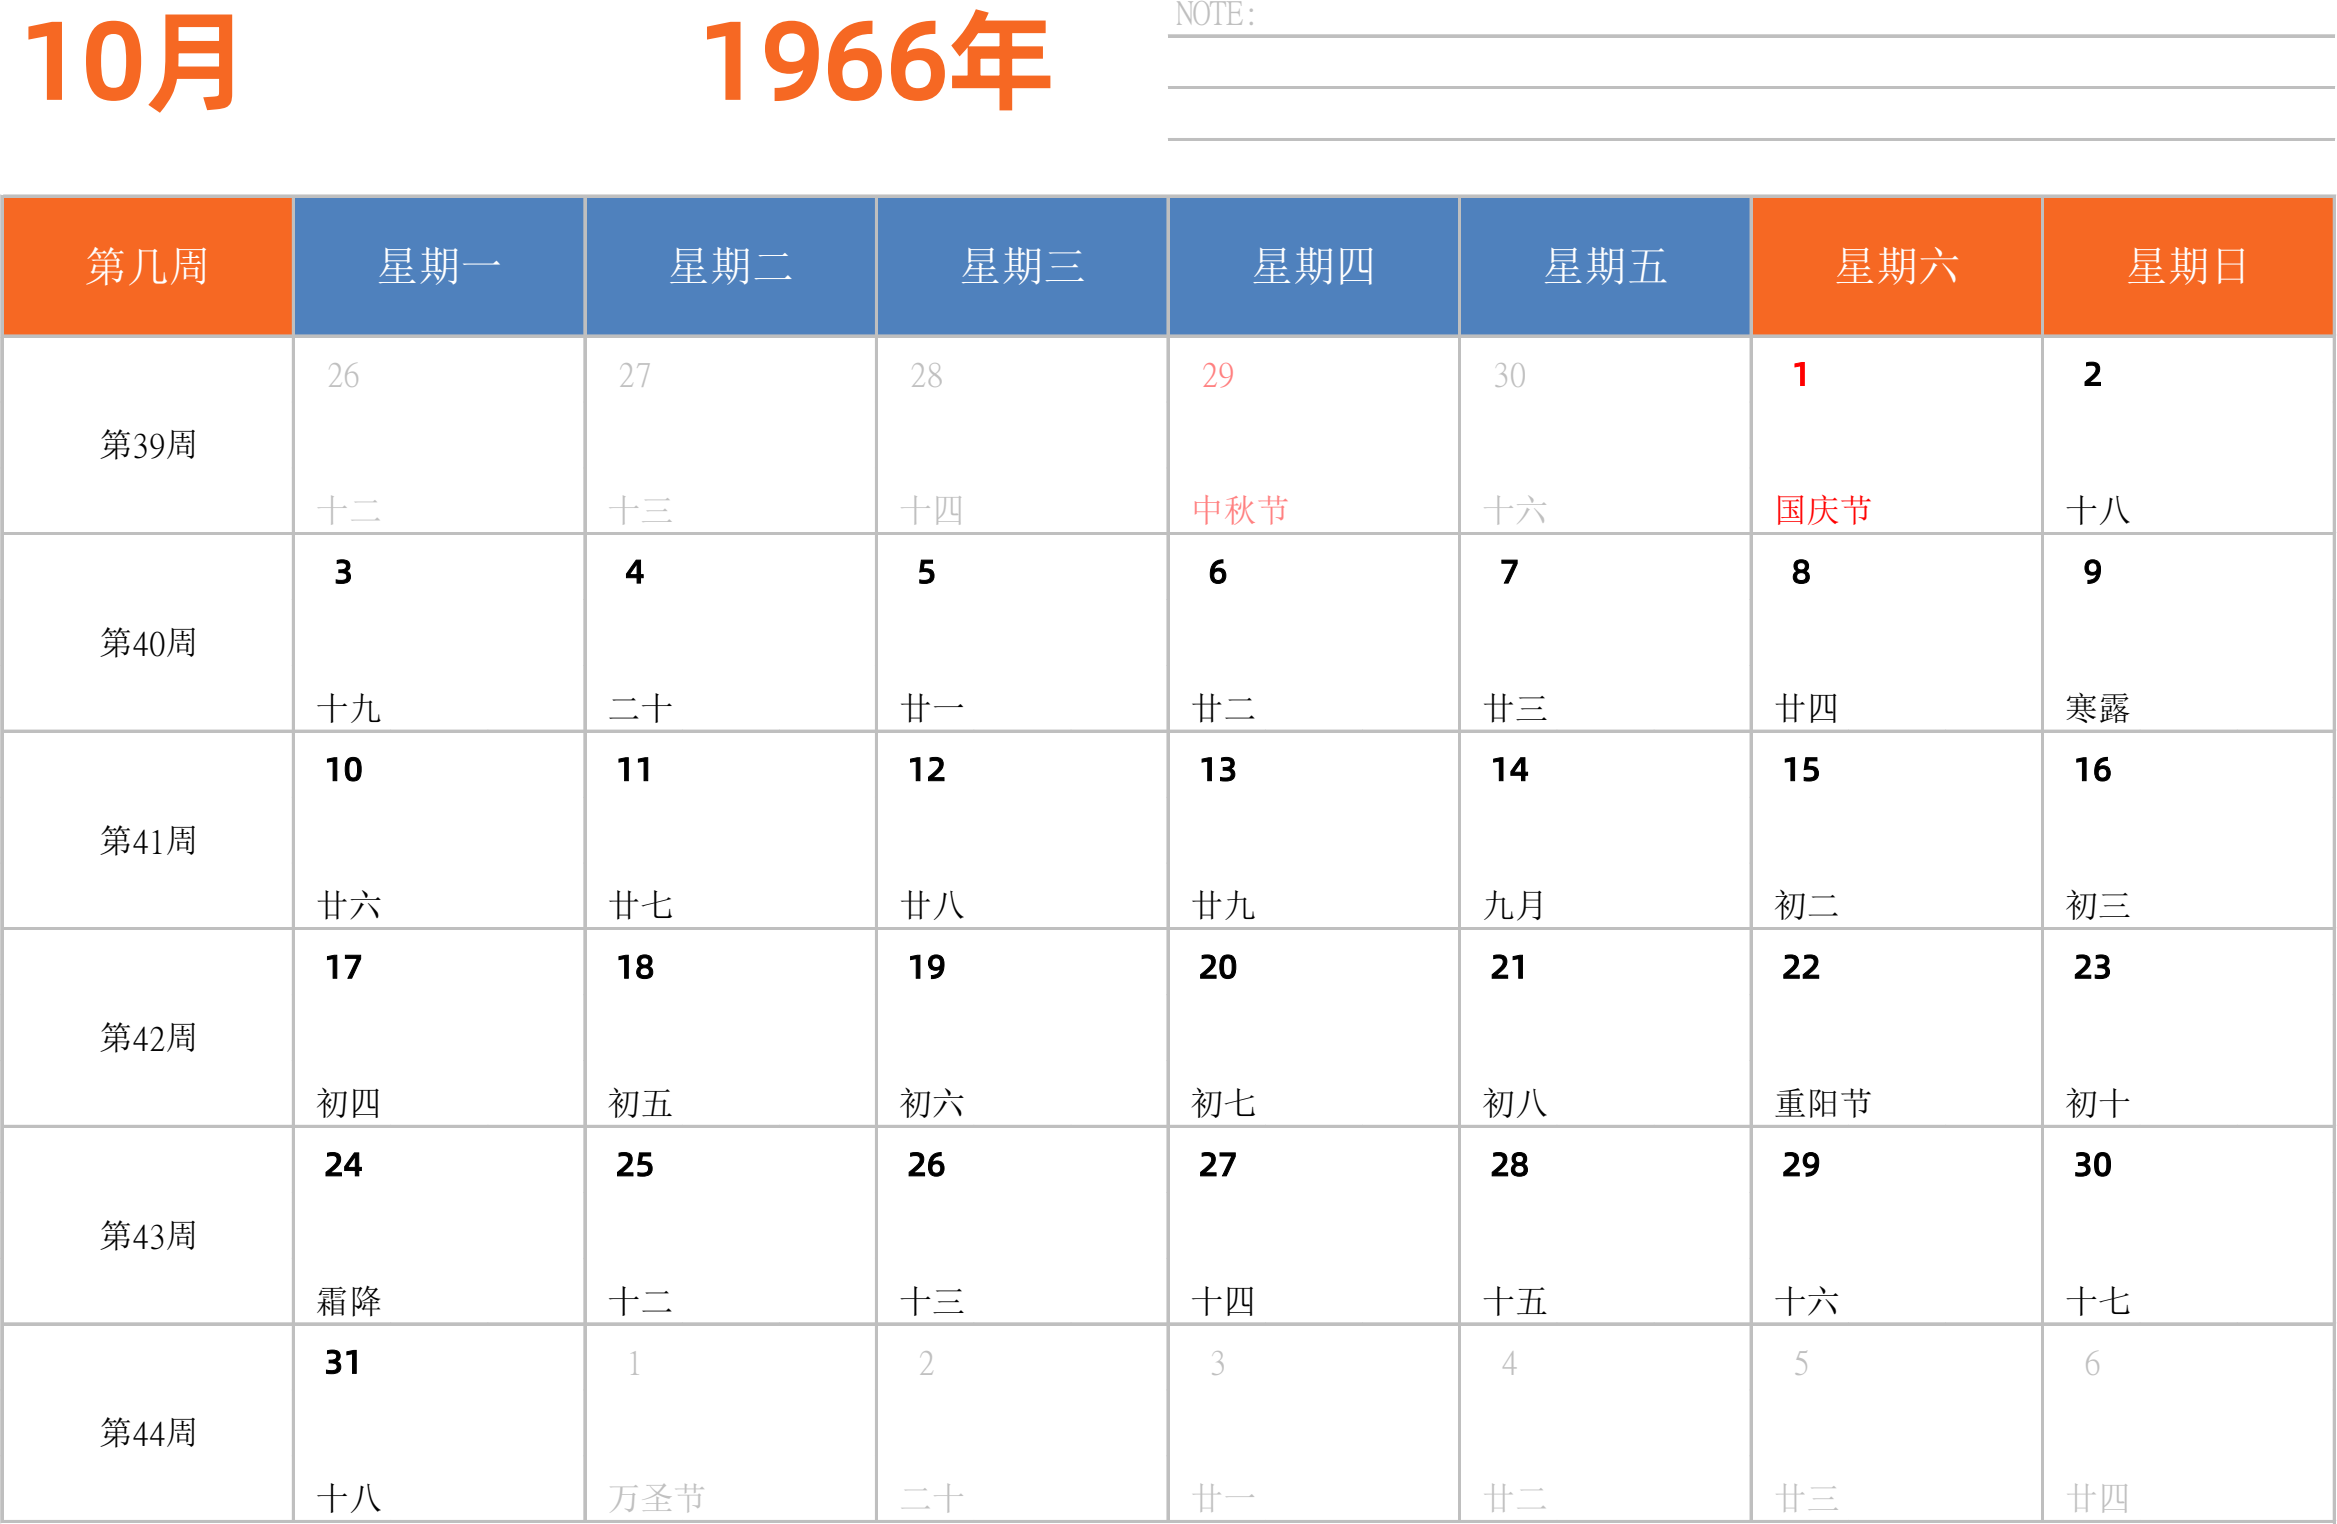Select October 1 date number in red
2337x1524 pixels.
[x=1801, y=375]
